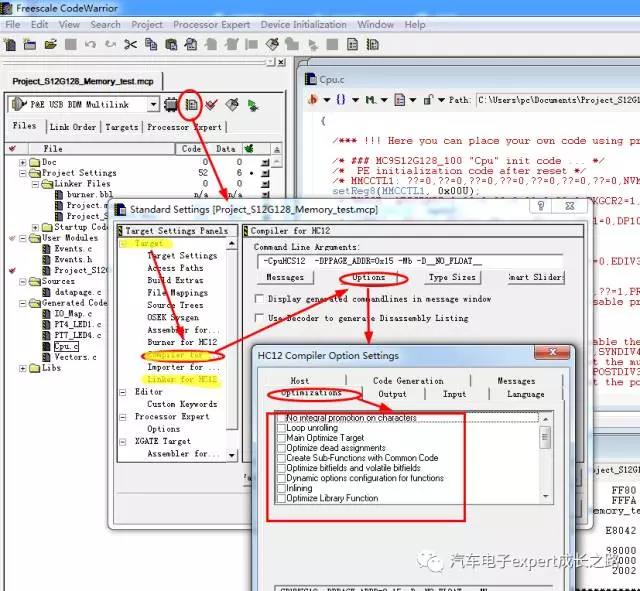Viewport: 640px width, 591px height.
Task: Click the Make icon in project toolbar
Action: tap(232, 104)
